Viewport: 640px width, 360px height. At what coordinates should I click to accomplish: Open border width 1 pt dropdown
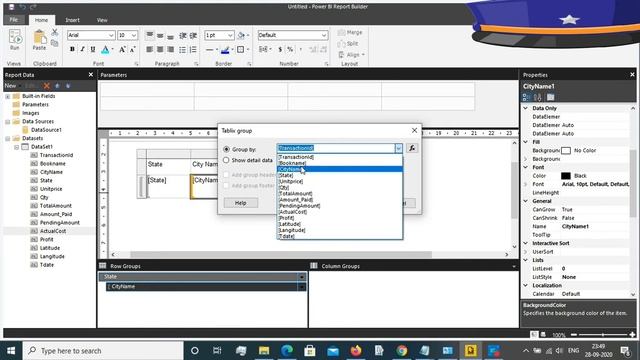tap(230, 36)
